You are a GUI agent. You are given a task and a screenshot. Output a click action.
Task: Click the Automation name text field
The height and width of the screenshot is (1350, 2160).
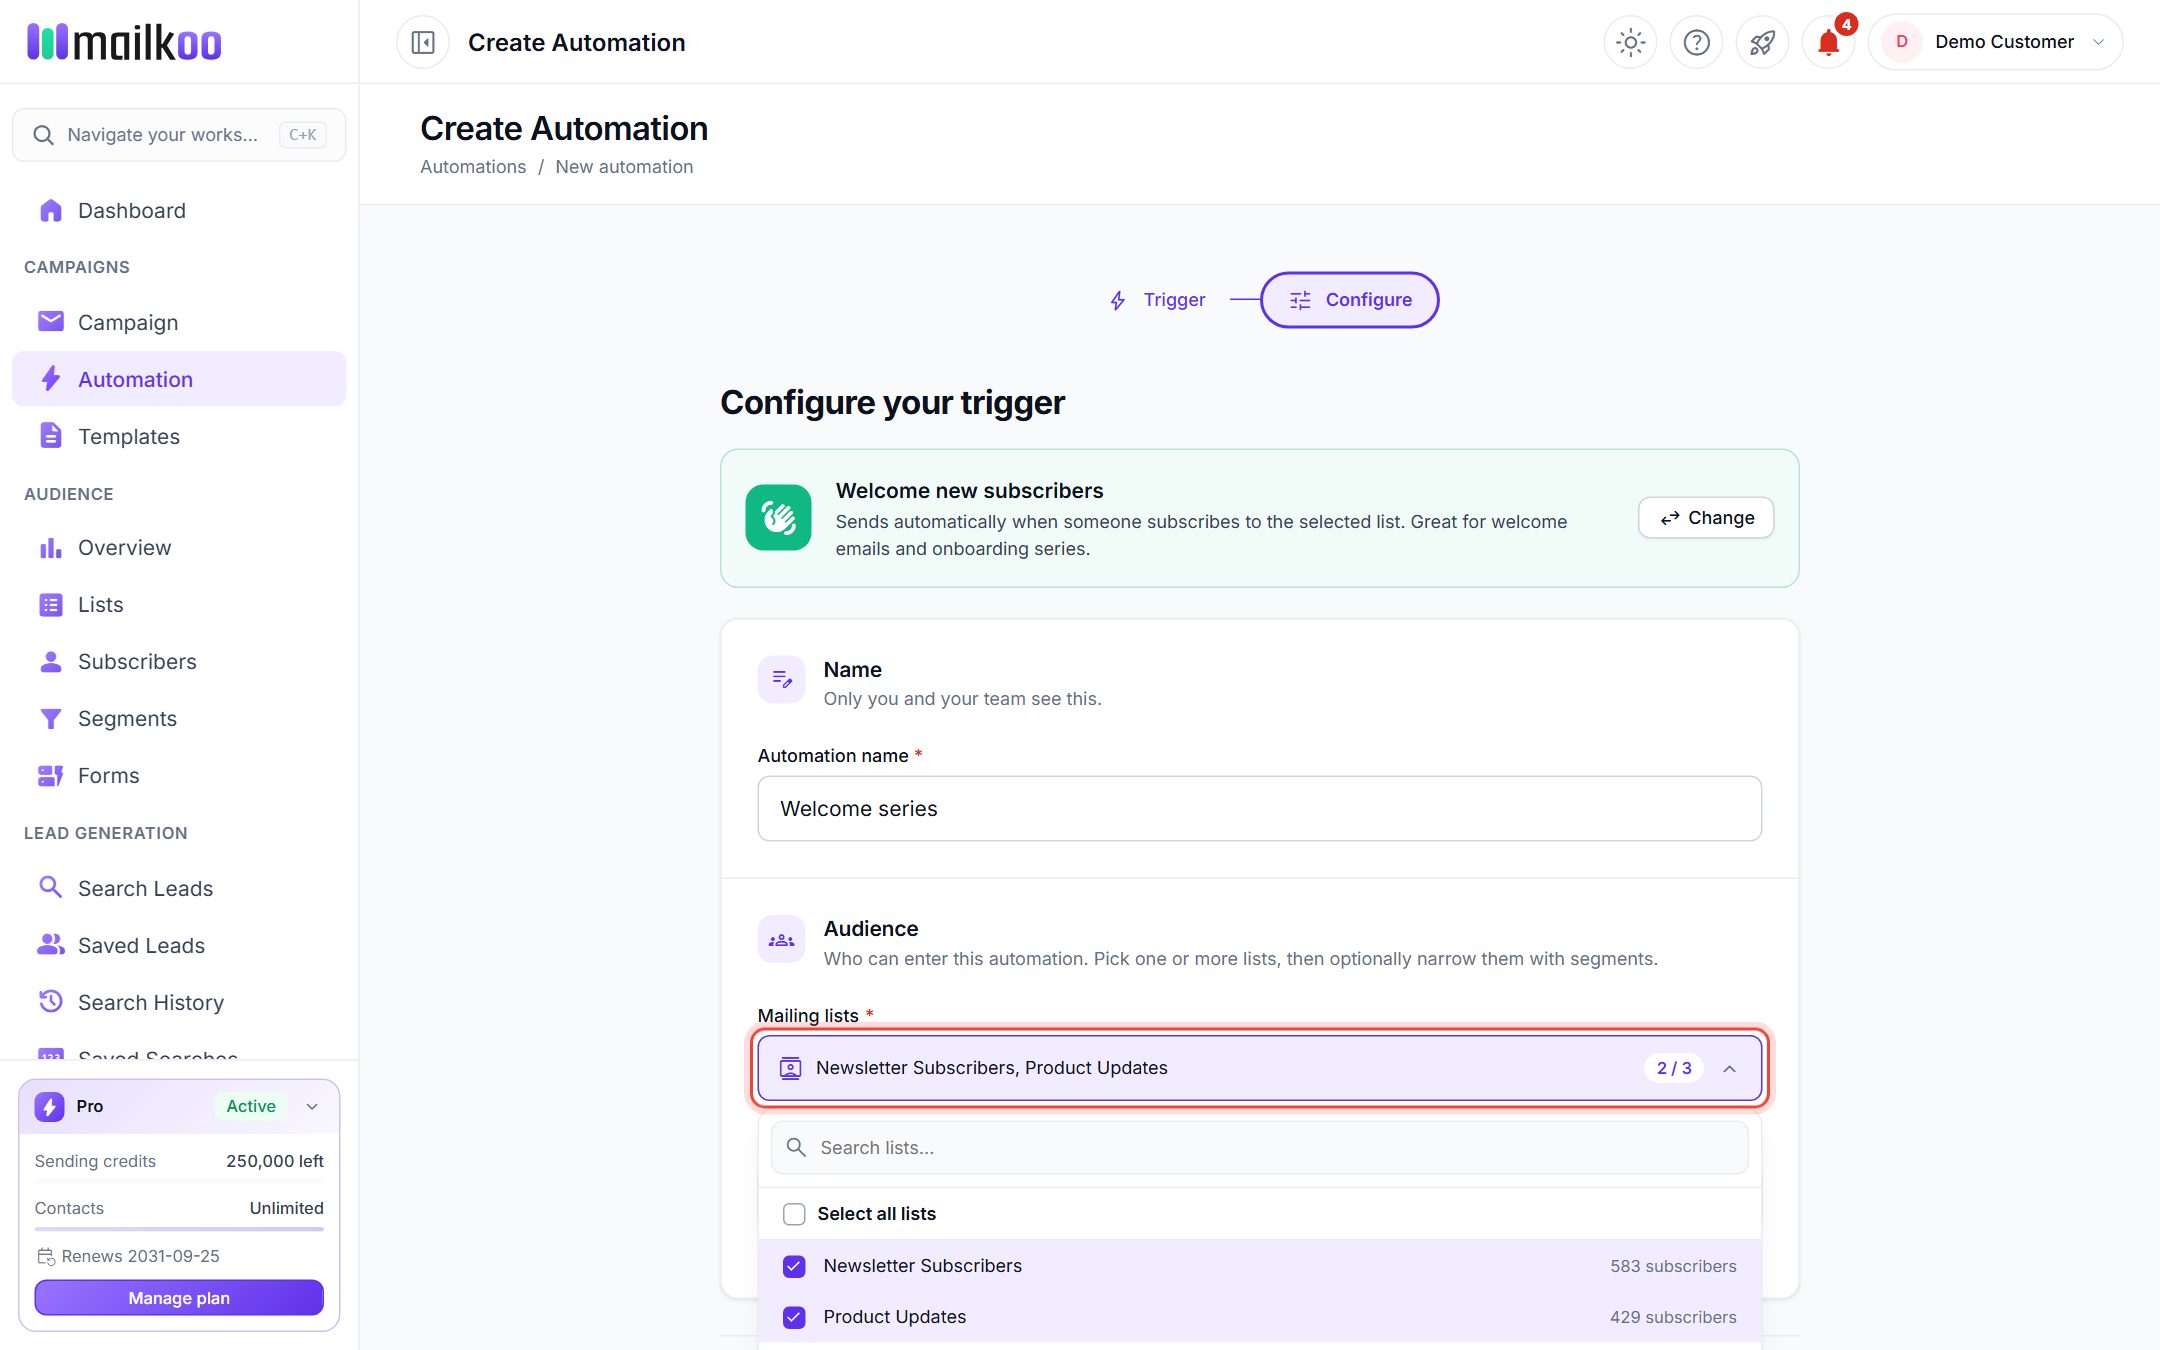click(1259, 809)
